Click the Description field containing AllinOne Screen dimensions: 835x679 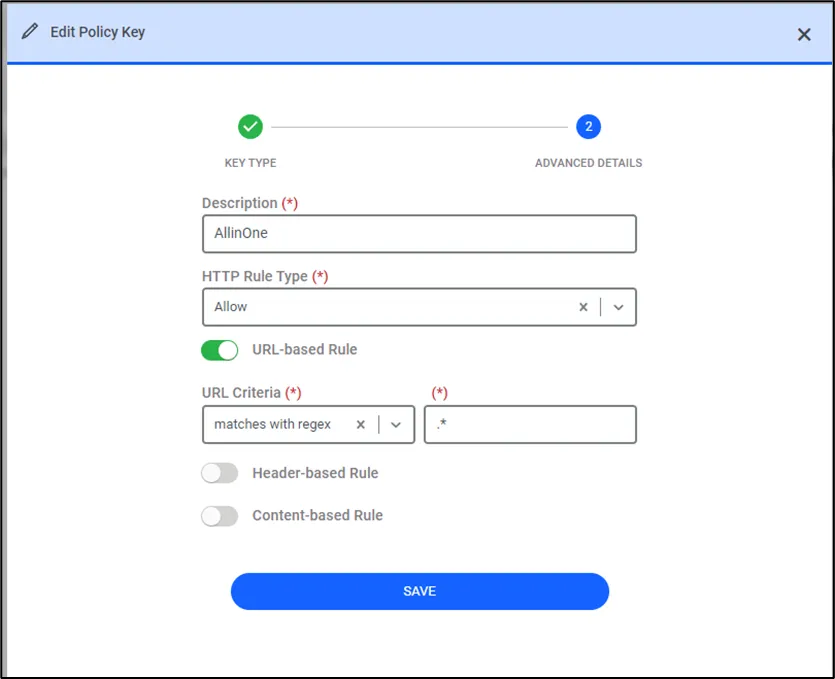(x=419, y=234)
